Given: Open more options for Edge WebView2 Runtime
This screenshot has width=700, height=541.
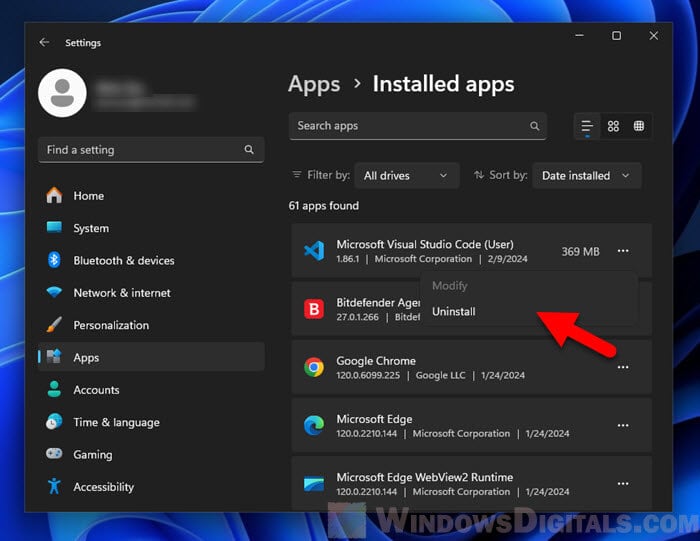Looking at the screenshot, I should click(x=623, y=483).
